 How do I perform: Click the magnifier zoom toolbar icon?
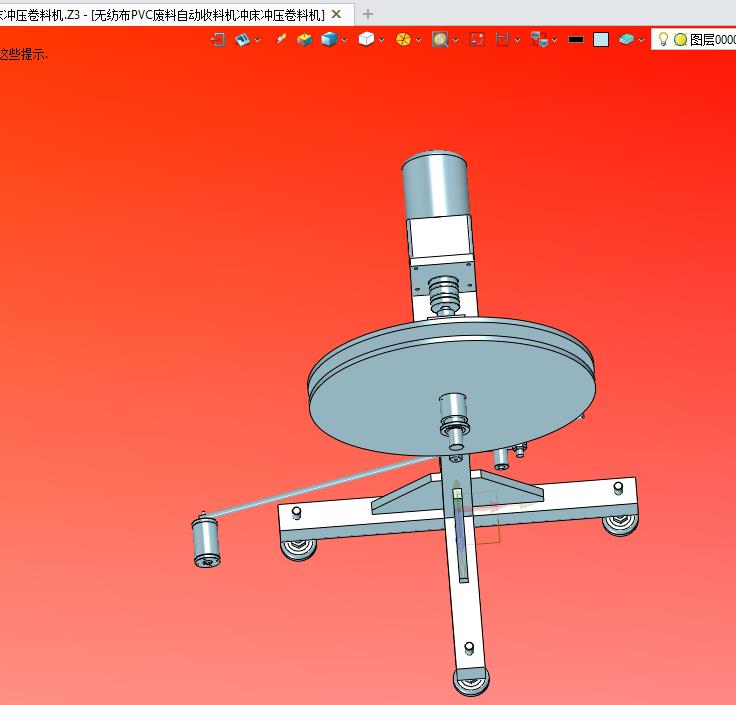[x=440, y=39]
